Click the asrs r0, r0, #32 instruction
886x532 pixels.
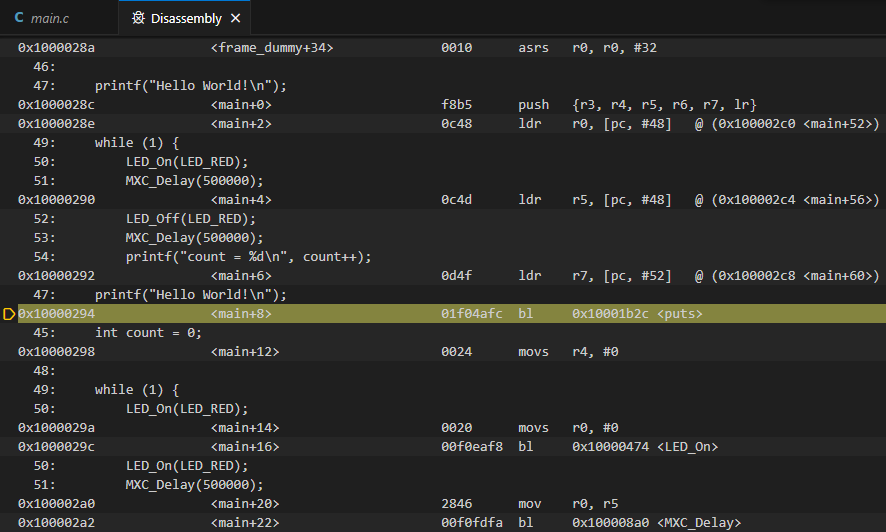point(587,47)
